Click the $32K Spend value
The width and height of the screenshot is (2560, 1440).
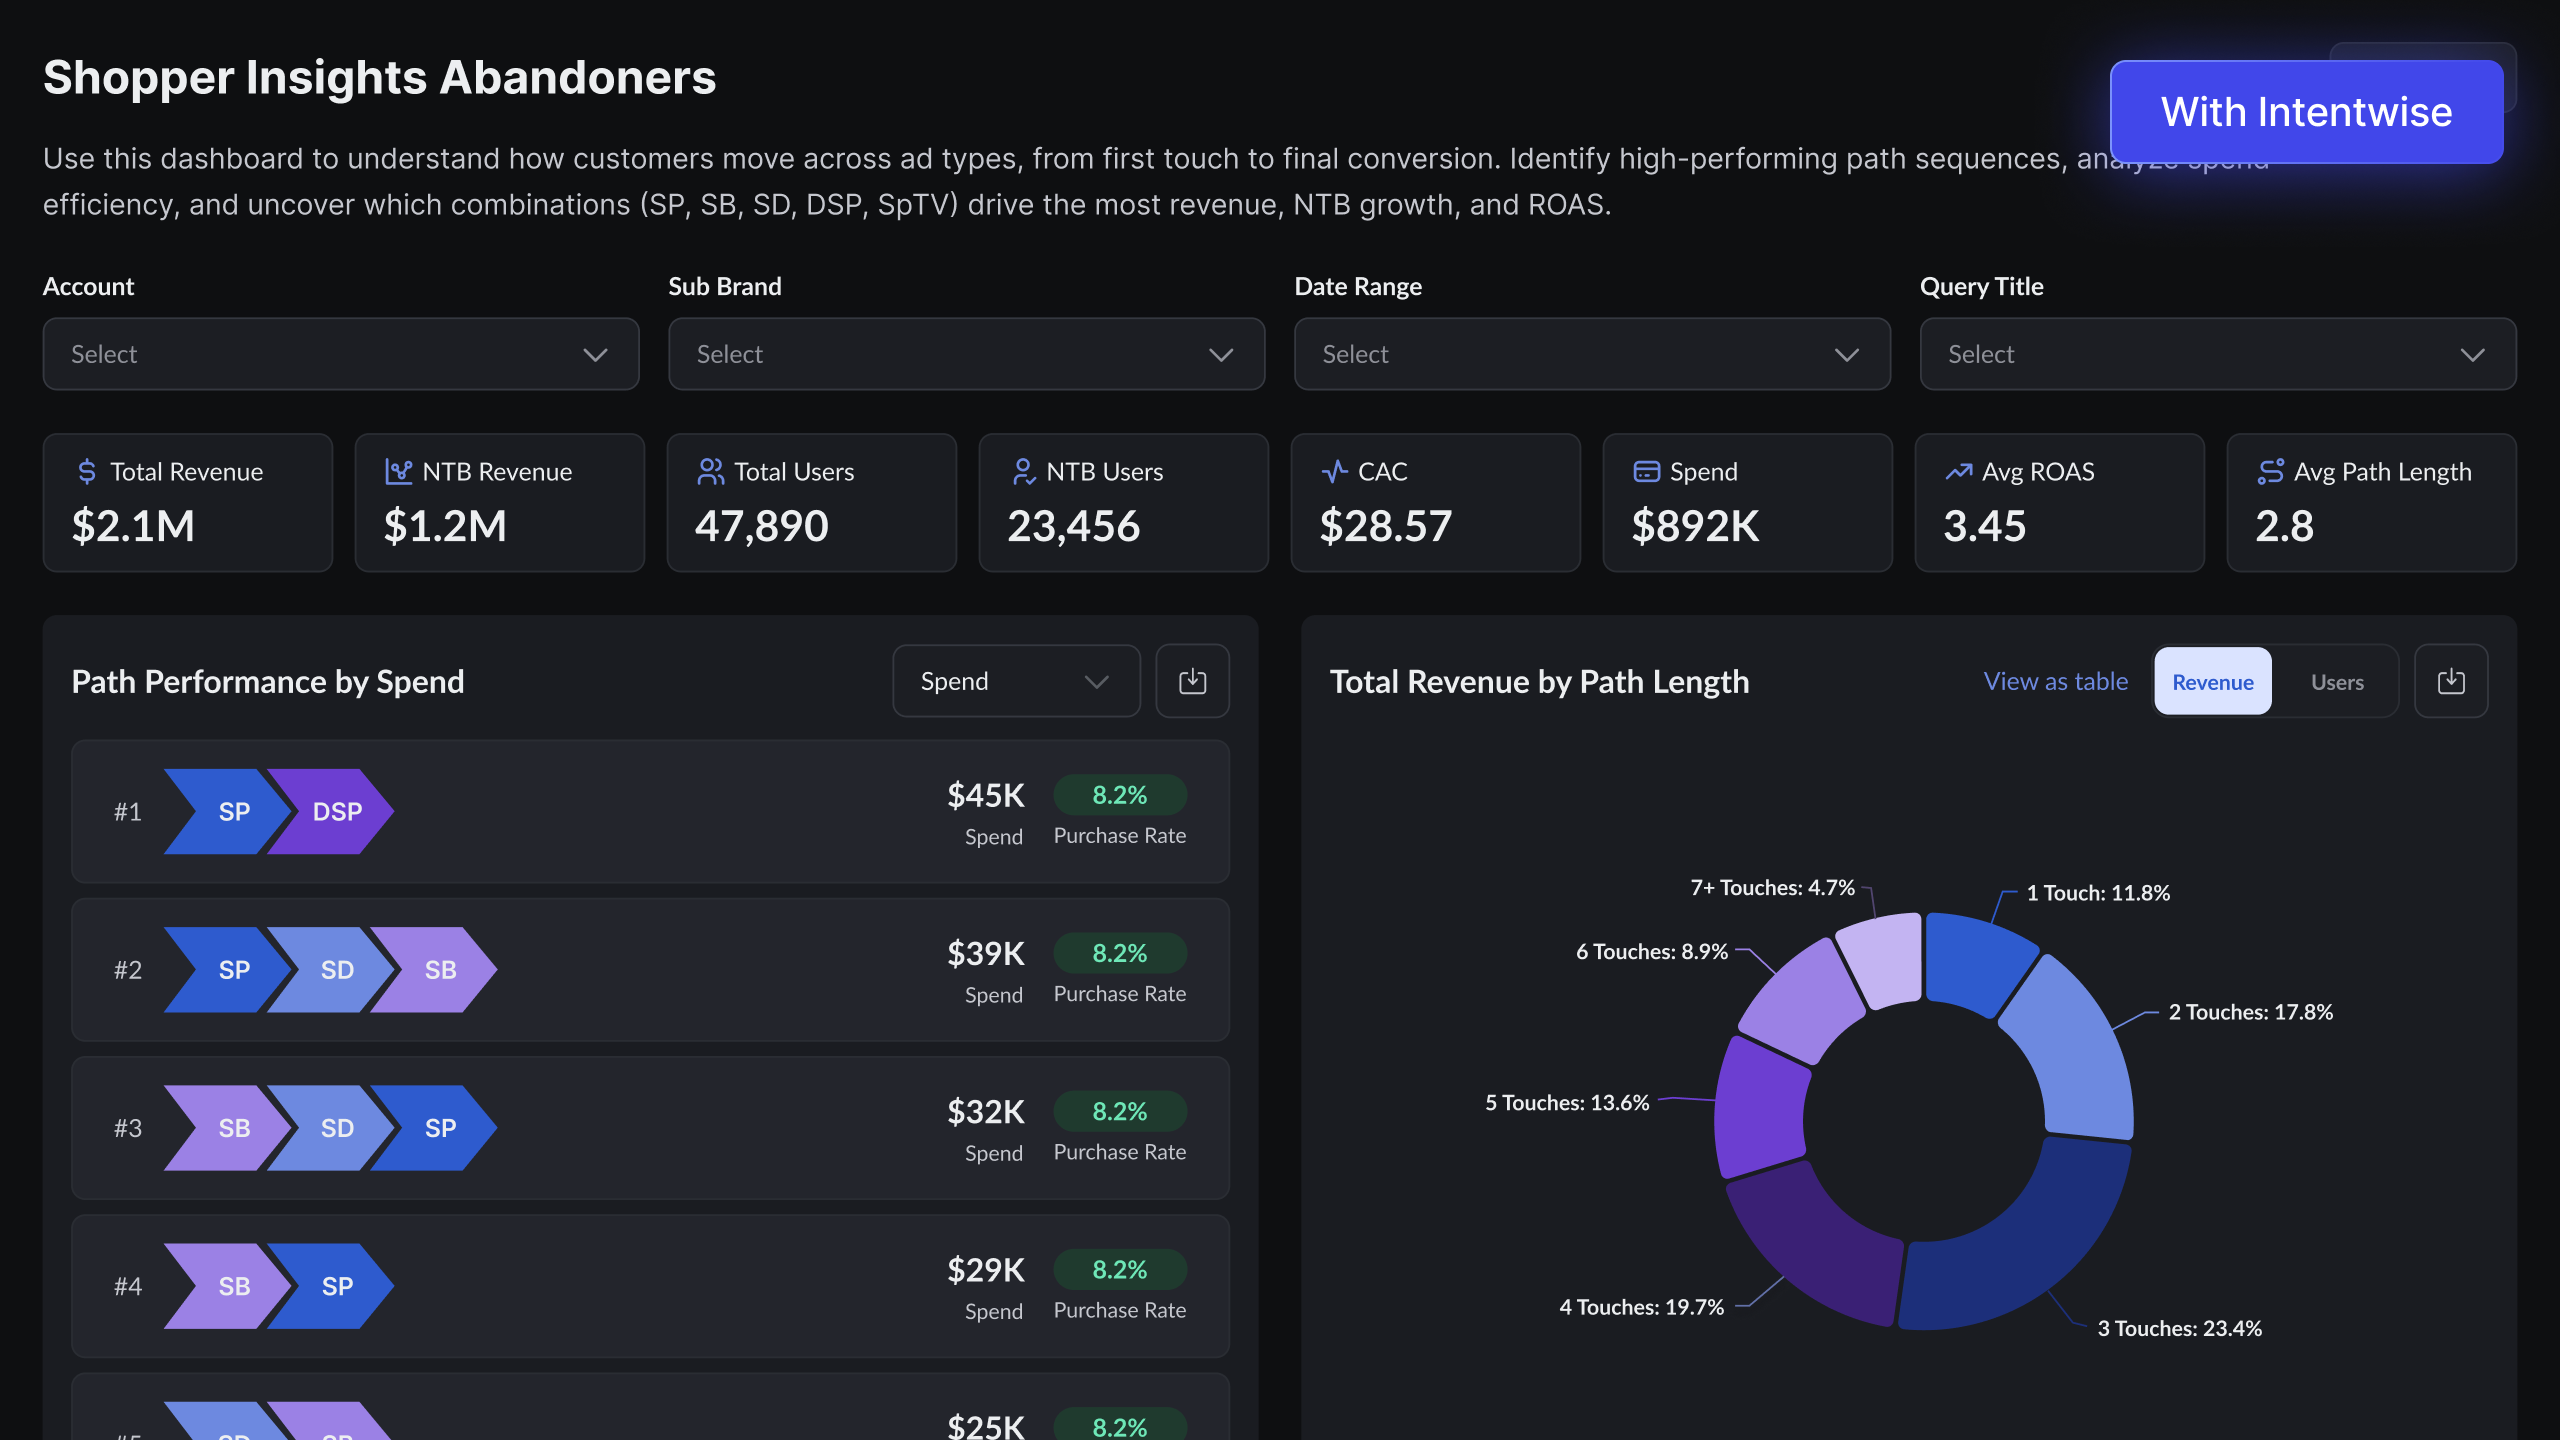click(986, 1111)
